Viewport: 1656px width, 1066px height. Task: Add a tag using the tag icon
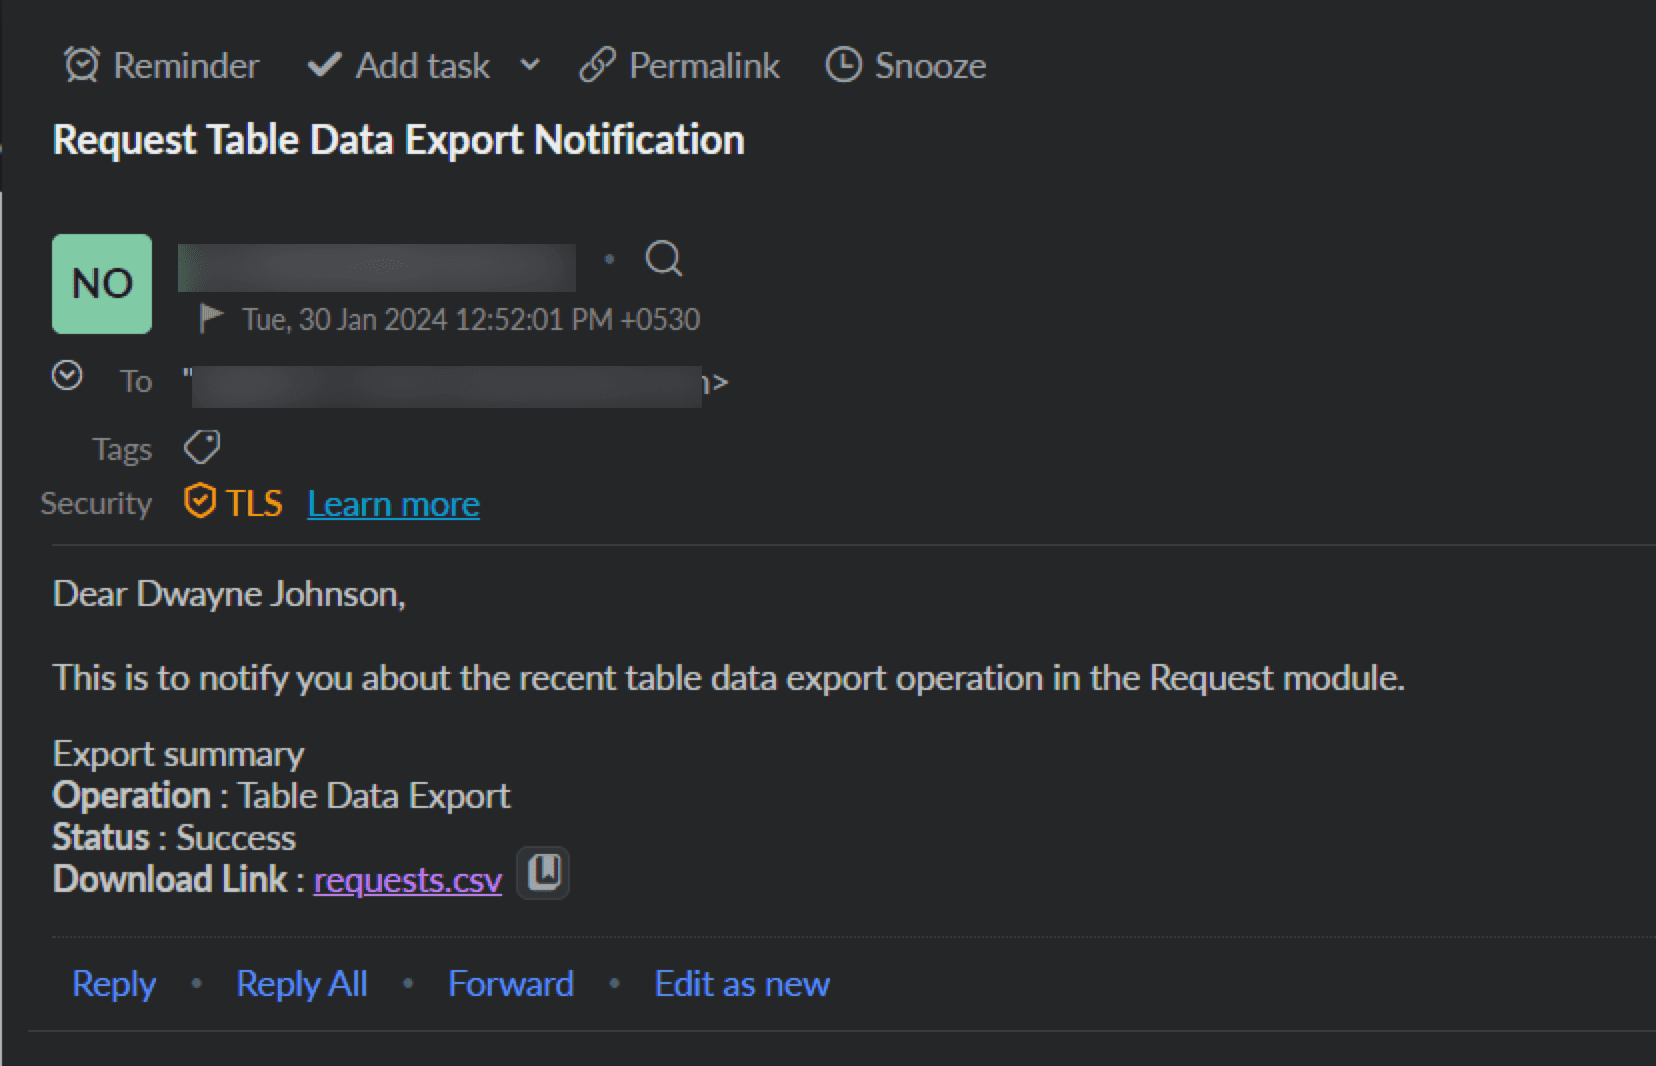(x=202, y=447)
